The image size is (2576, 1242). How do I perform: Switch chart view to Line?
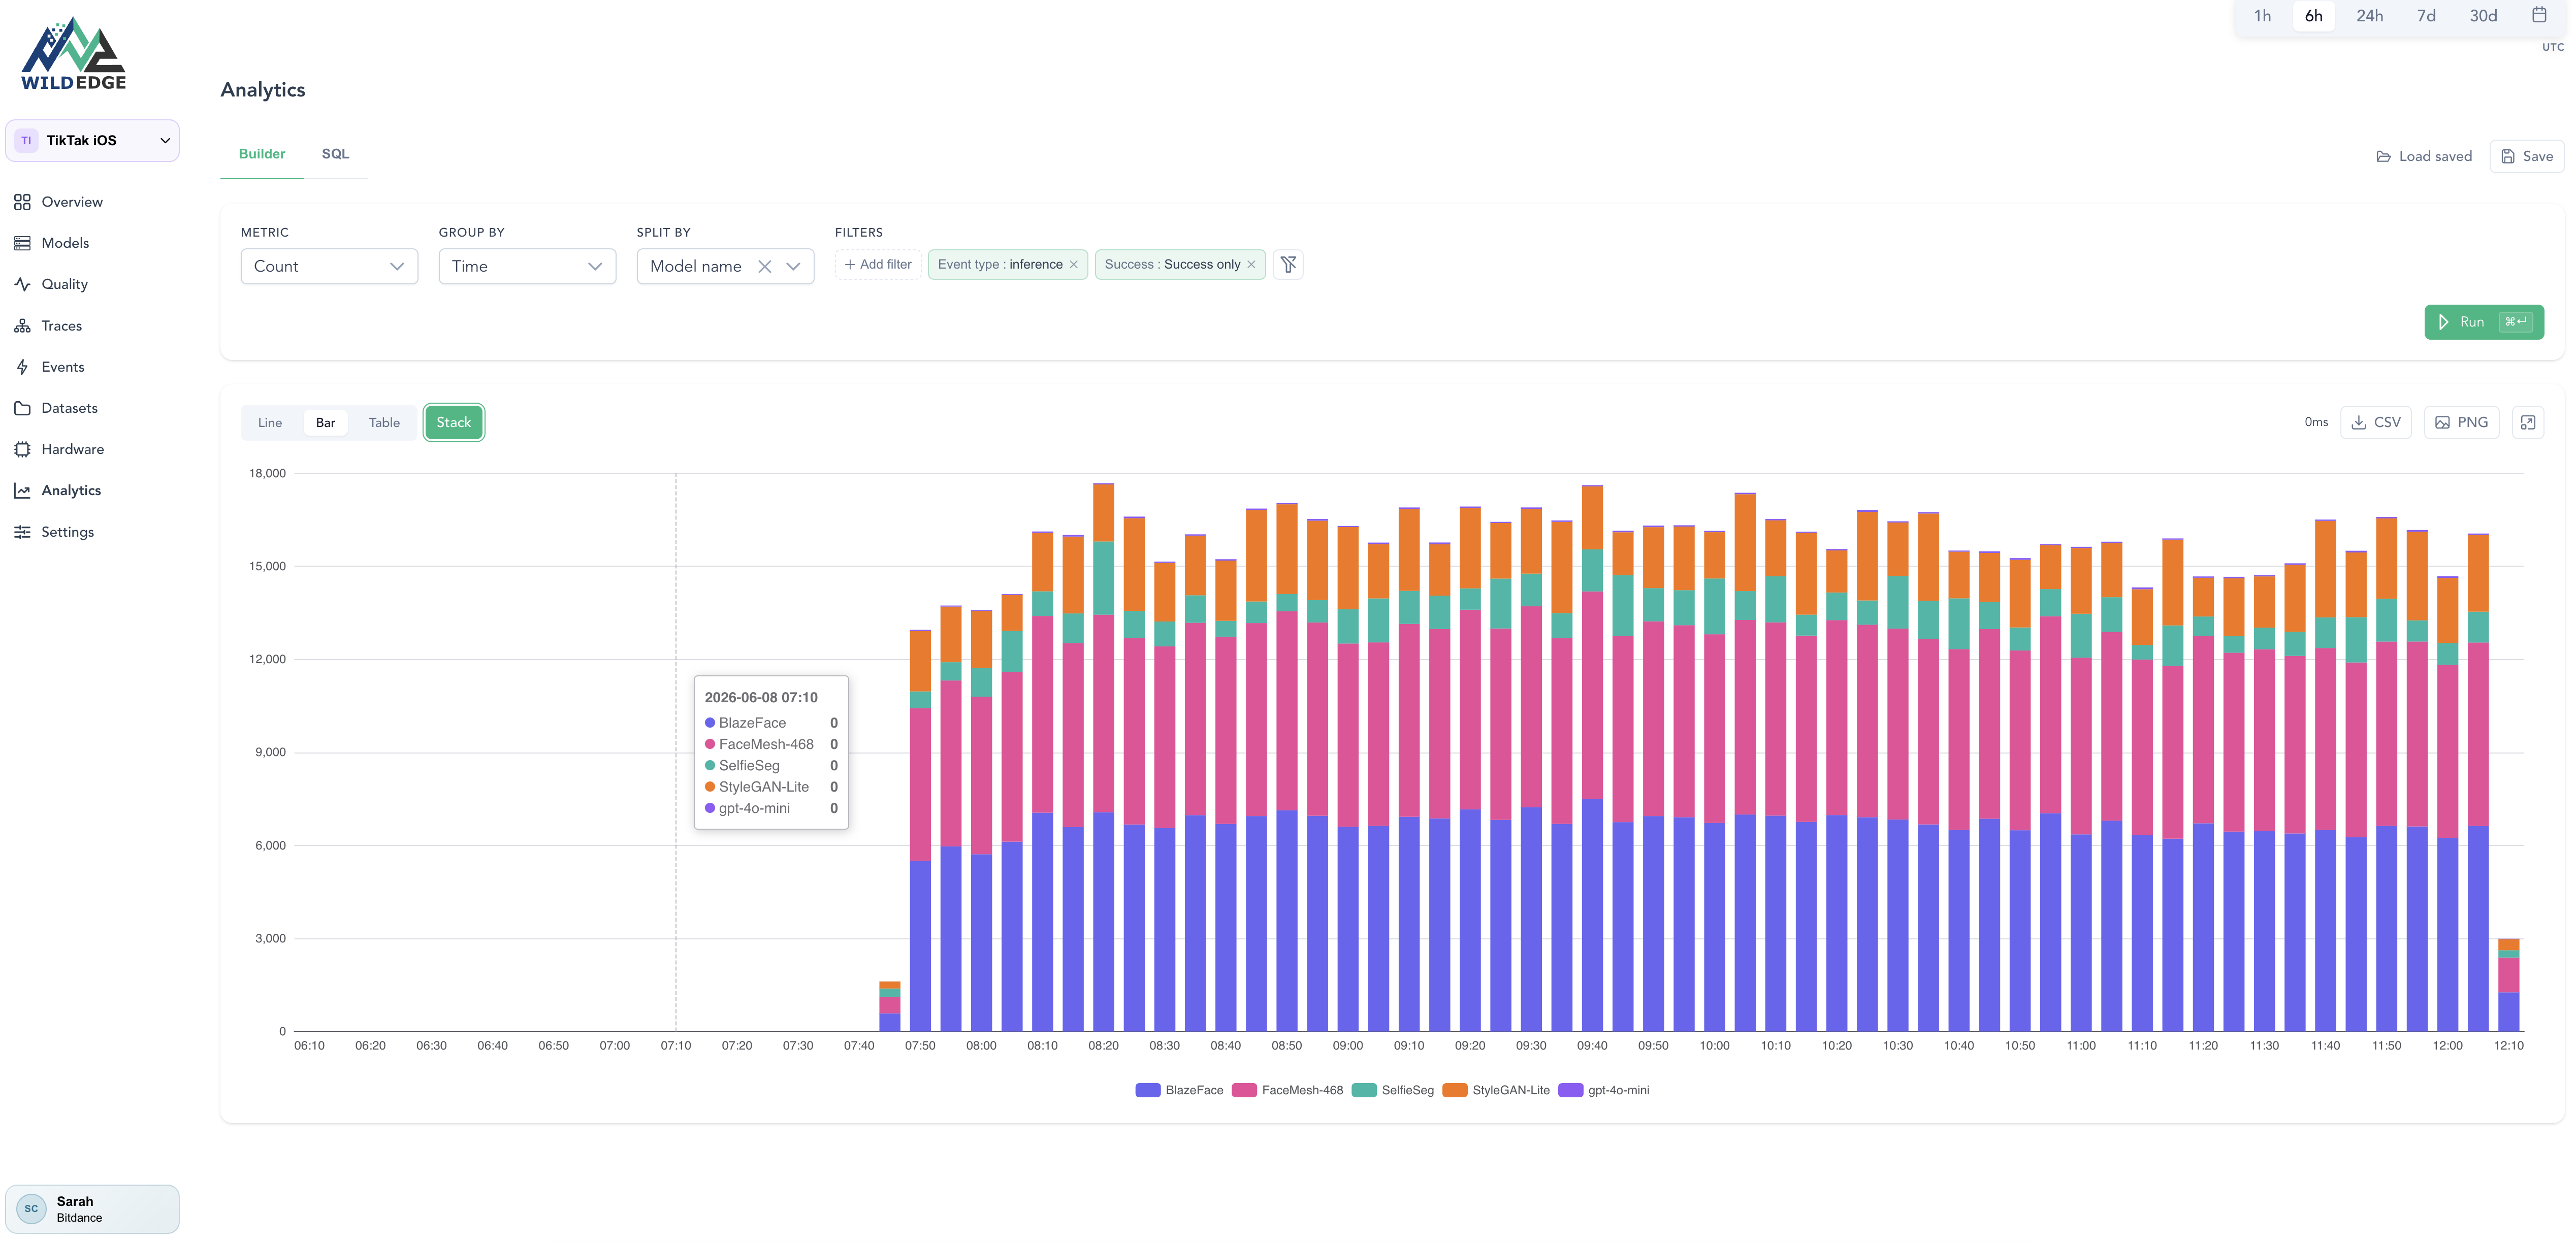(270, 423)
